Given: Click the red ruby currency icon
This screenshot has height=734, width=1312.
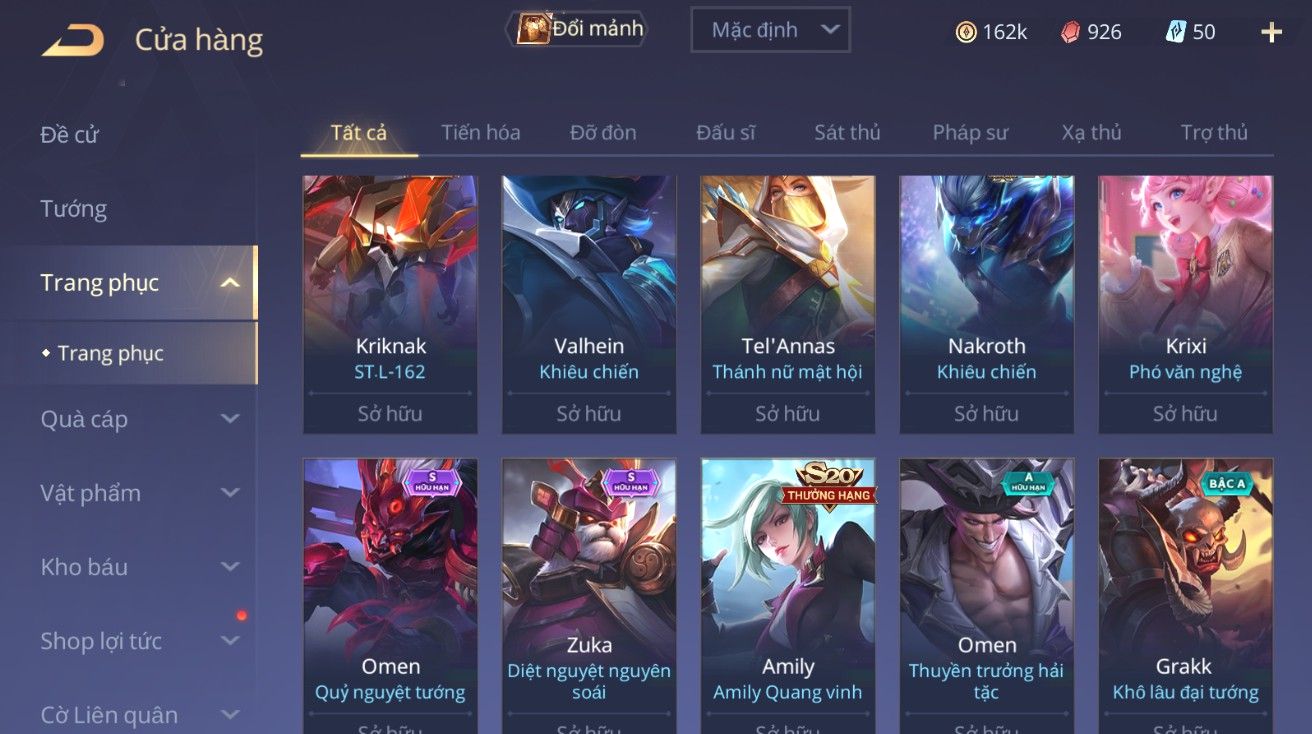Looking at the screenshot, I should click(1071, 32).
